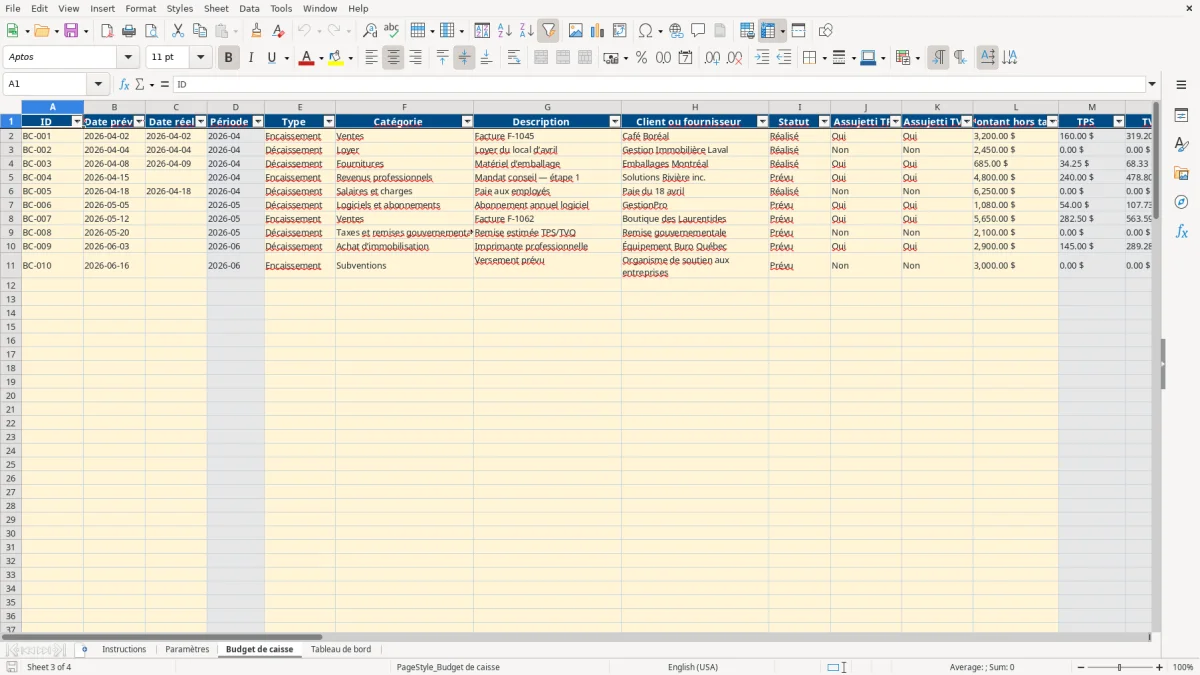Expand the Name Box dropdown
Viewport: 1200px width, 675px height.
pyautogui.click(x=98, y=84)
